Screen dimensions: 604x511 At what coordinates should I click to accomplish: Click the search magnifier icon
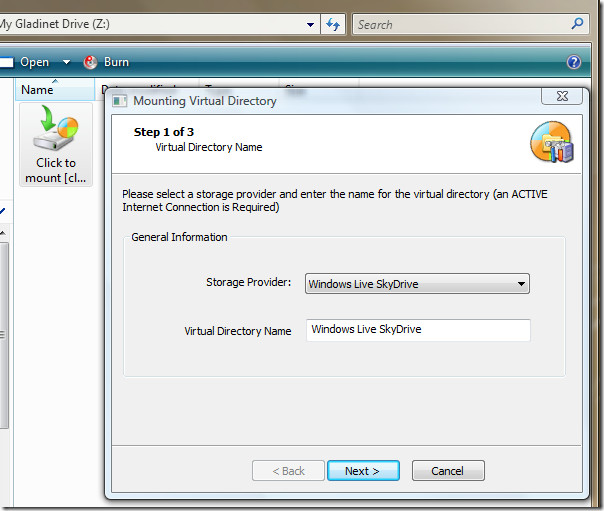pyautogui.click(x=577, y=24)
